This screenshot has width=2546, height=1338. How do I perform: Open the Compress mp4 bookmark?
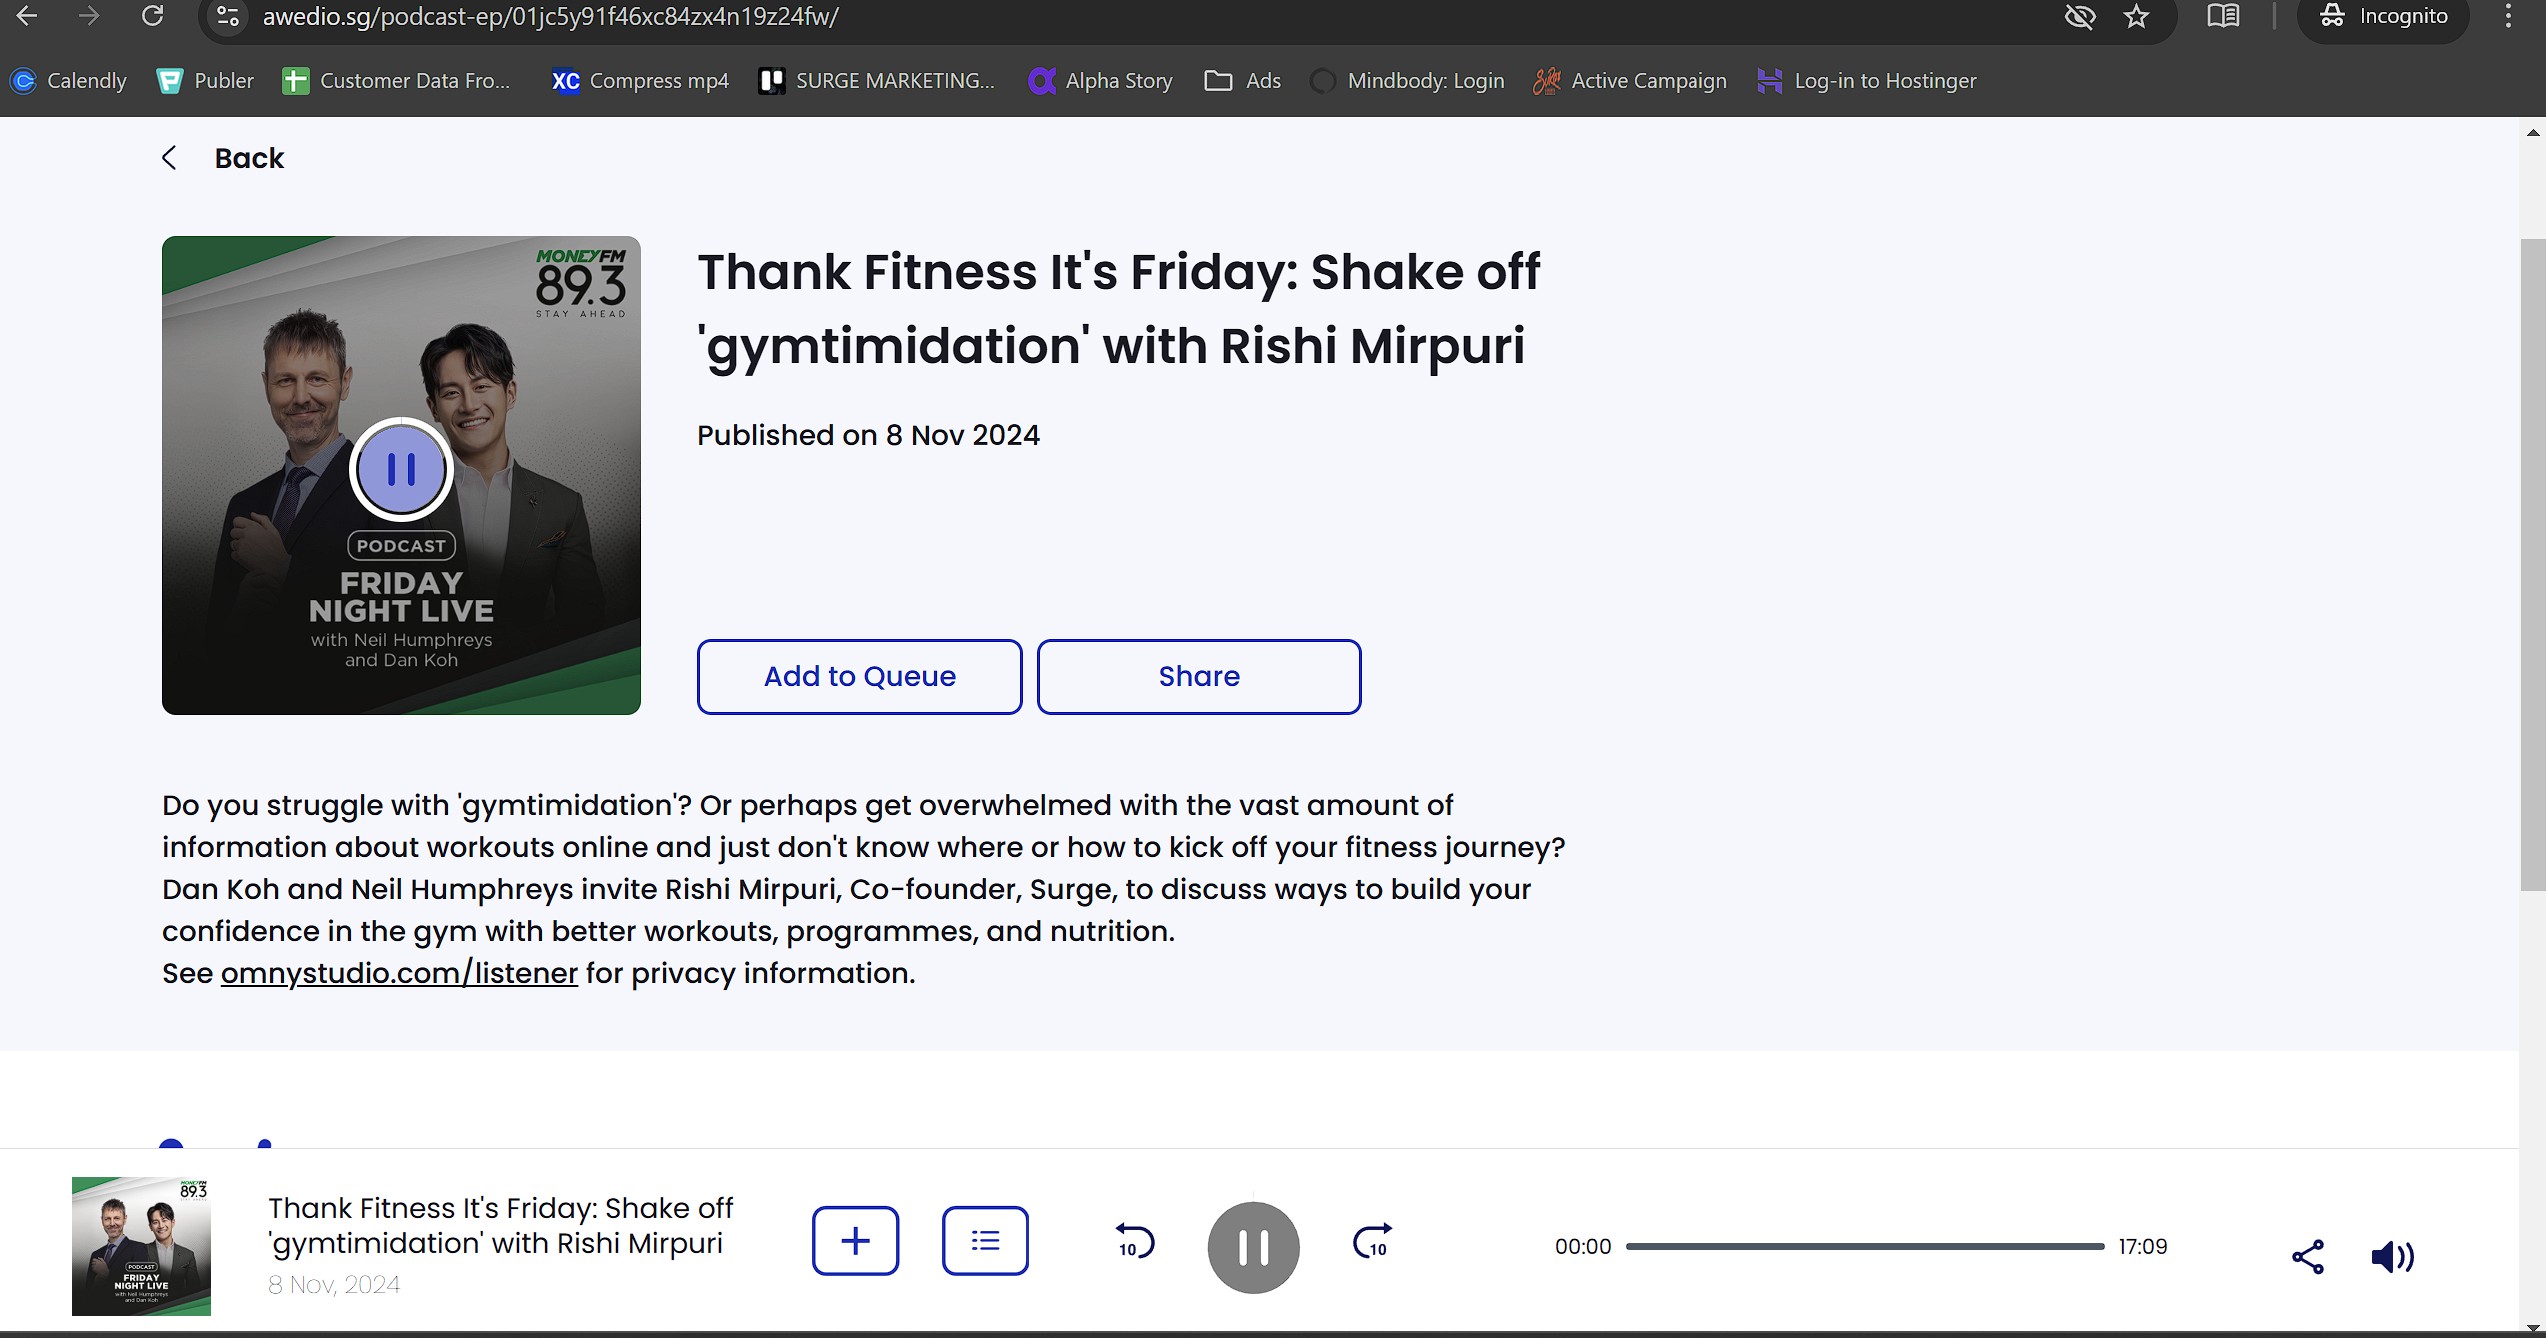[x=641, y=81]
